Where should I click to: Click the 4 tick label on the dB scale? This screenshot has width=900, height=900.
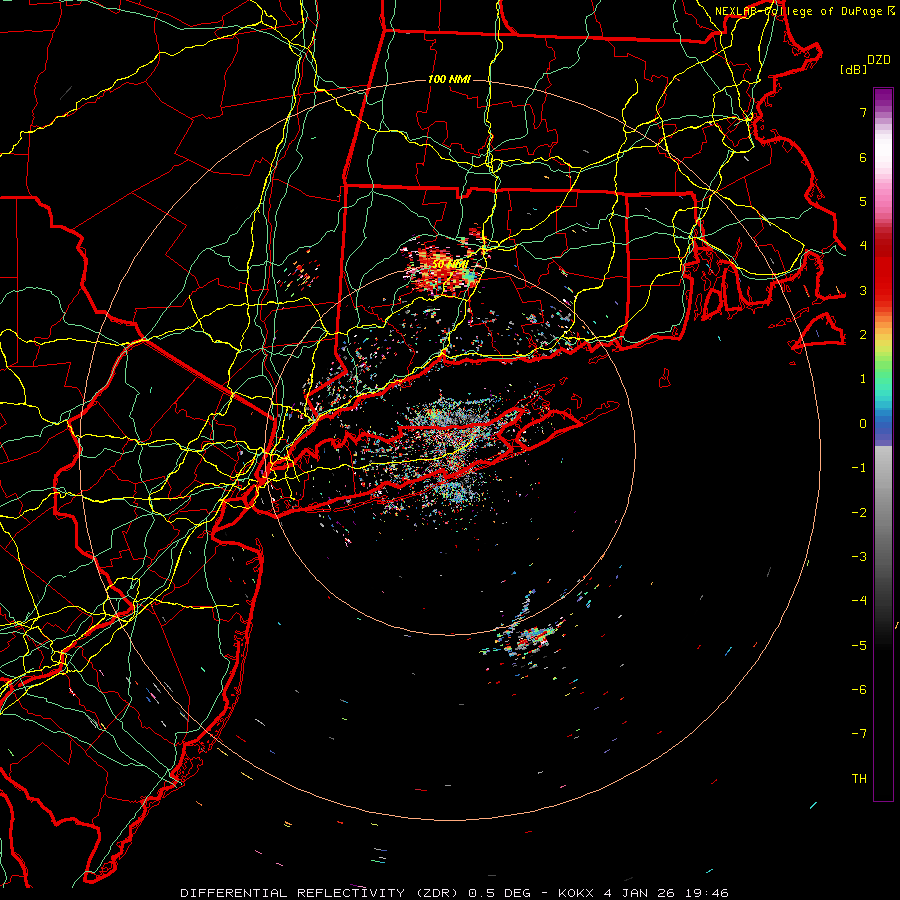(863, 246)
